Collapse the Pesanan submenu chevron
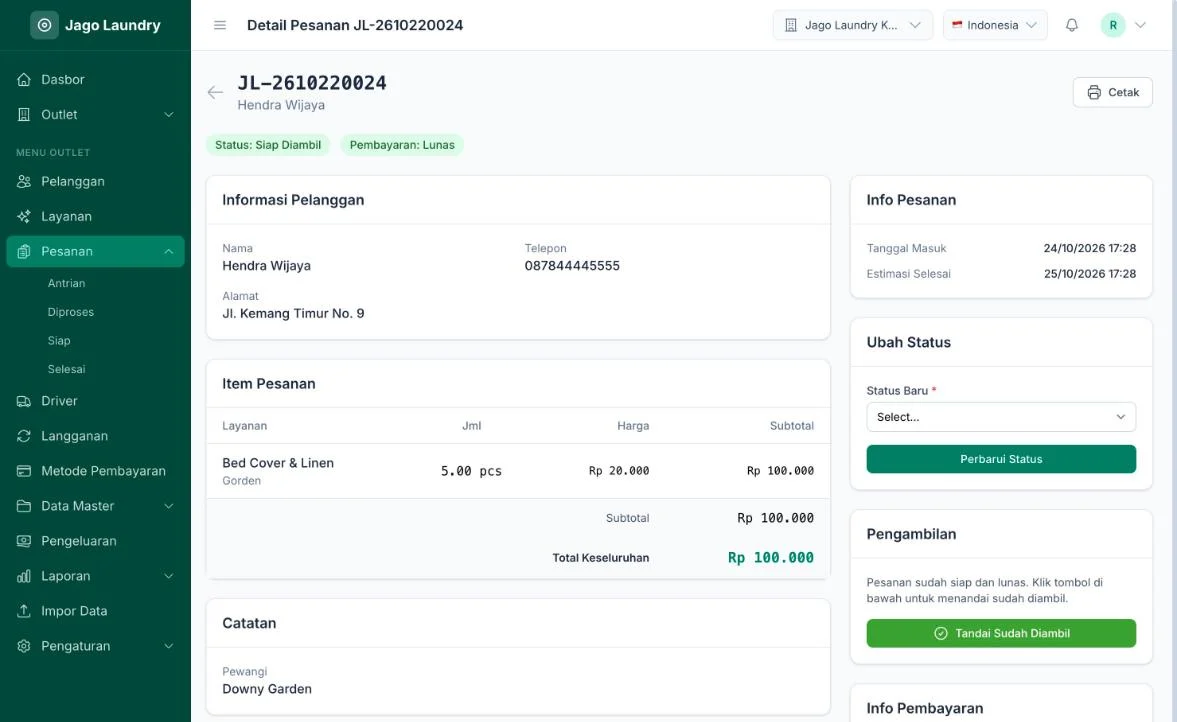Screen dimensions: 1177x722 (169, 251)
